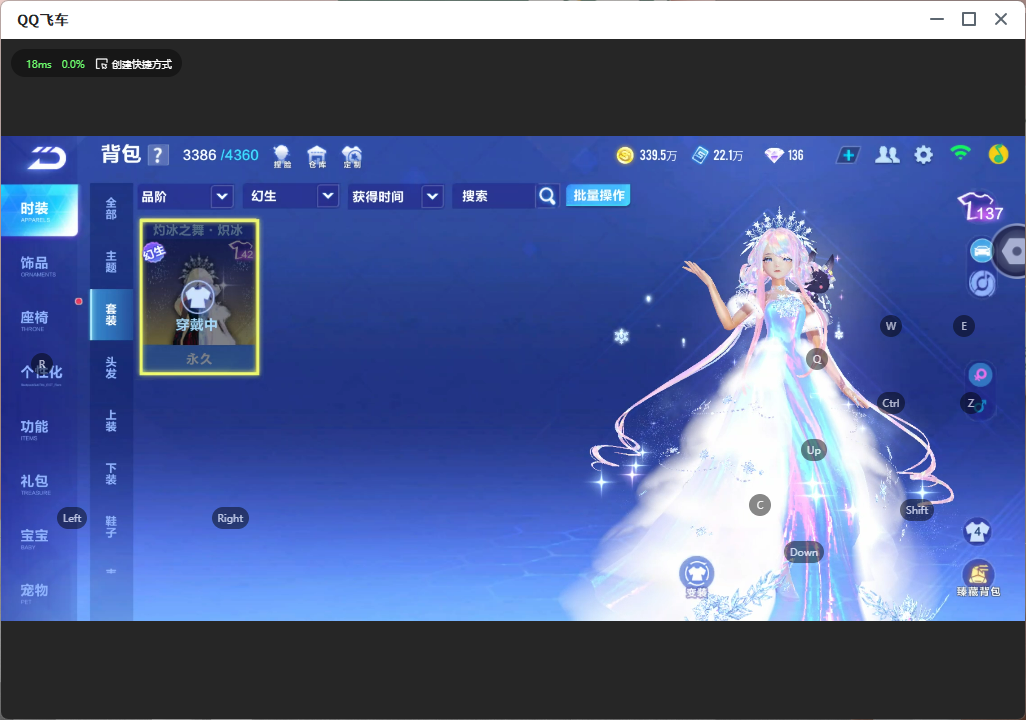Click the Shift key overlay button
This screenshot has width=1026, height=720.
click(917, 510)
